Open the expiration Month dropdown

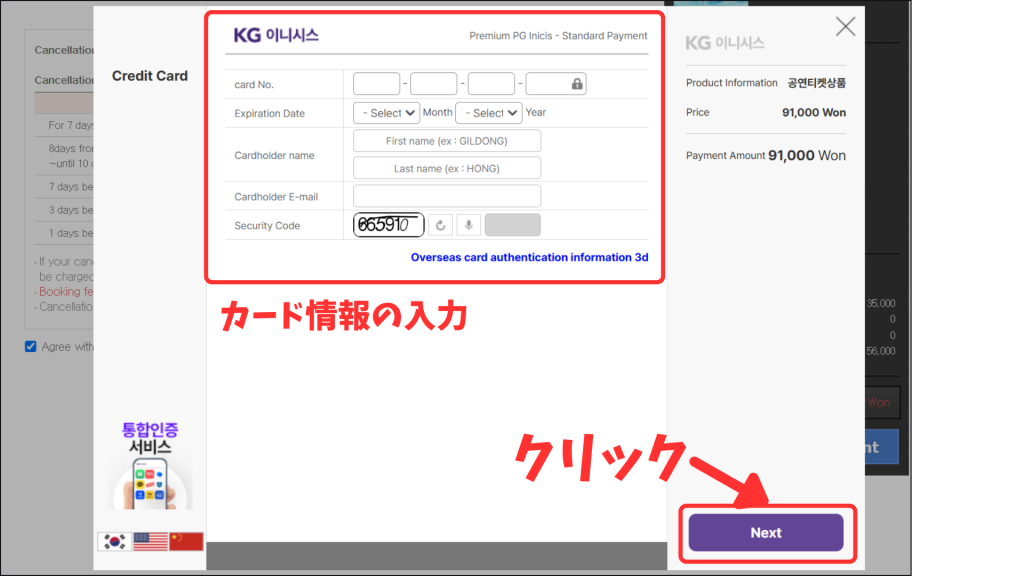(385, 113)
